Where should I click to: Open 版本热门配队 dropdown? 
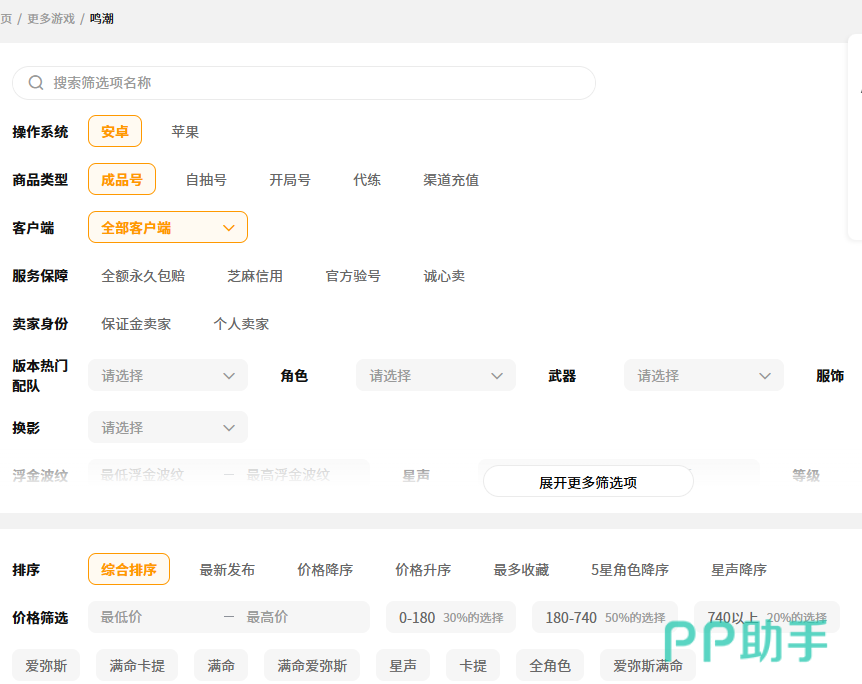click(x=168, y=376)
